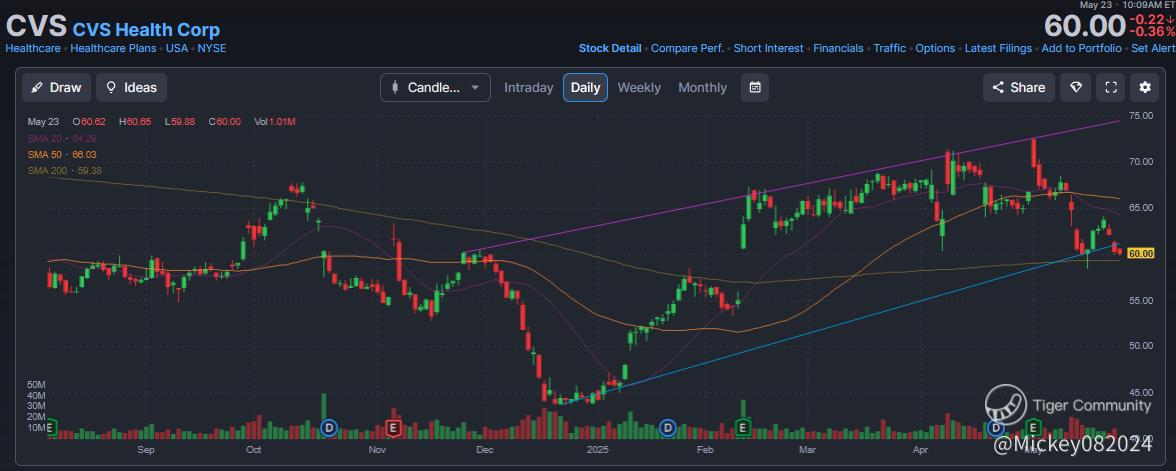This screenshot has height=471, width=1176.
Task: Click the diamond premium icon
Action: pos(1076,88)
